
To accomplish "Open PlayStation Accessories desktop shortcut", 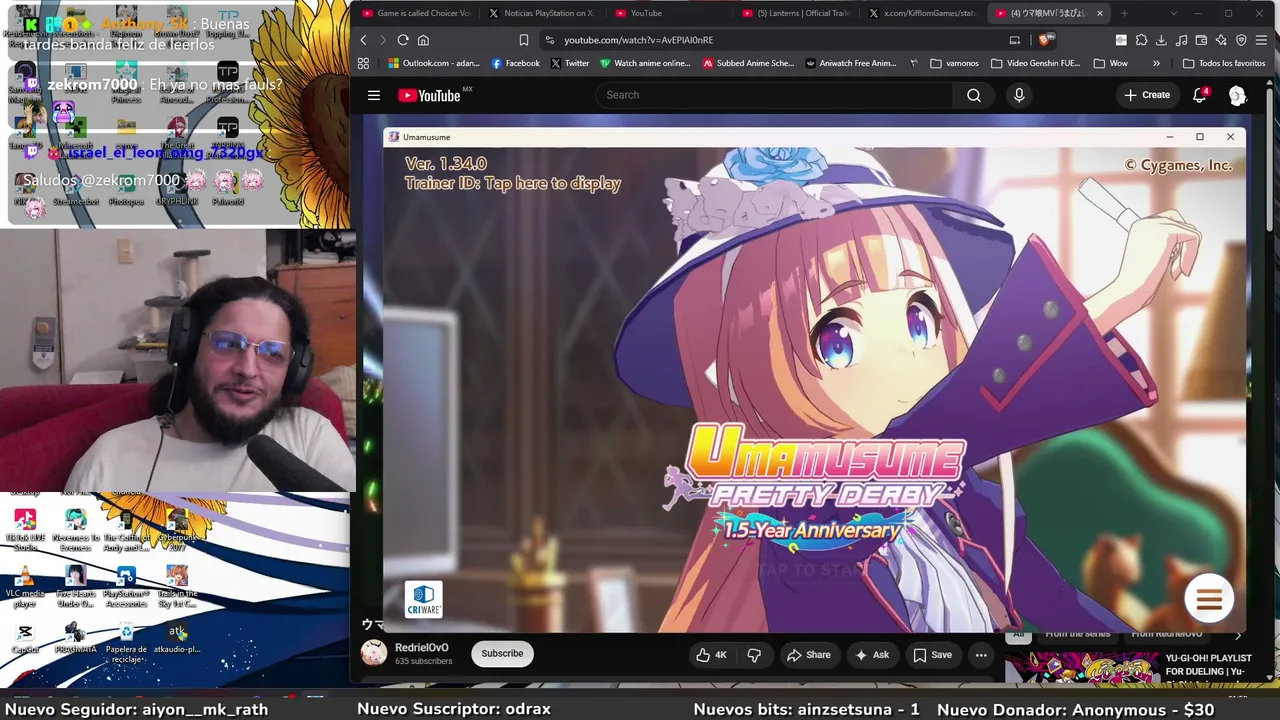I will tap(126, 587).
